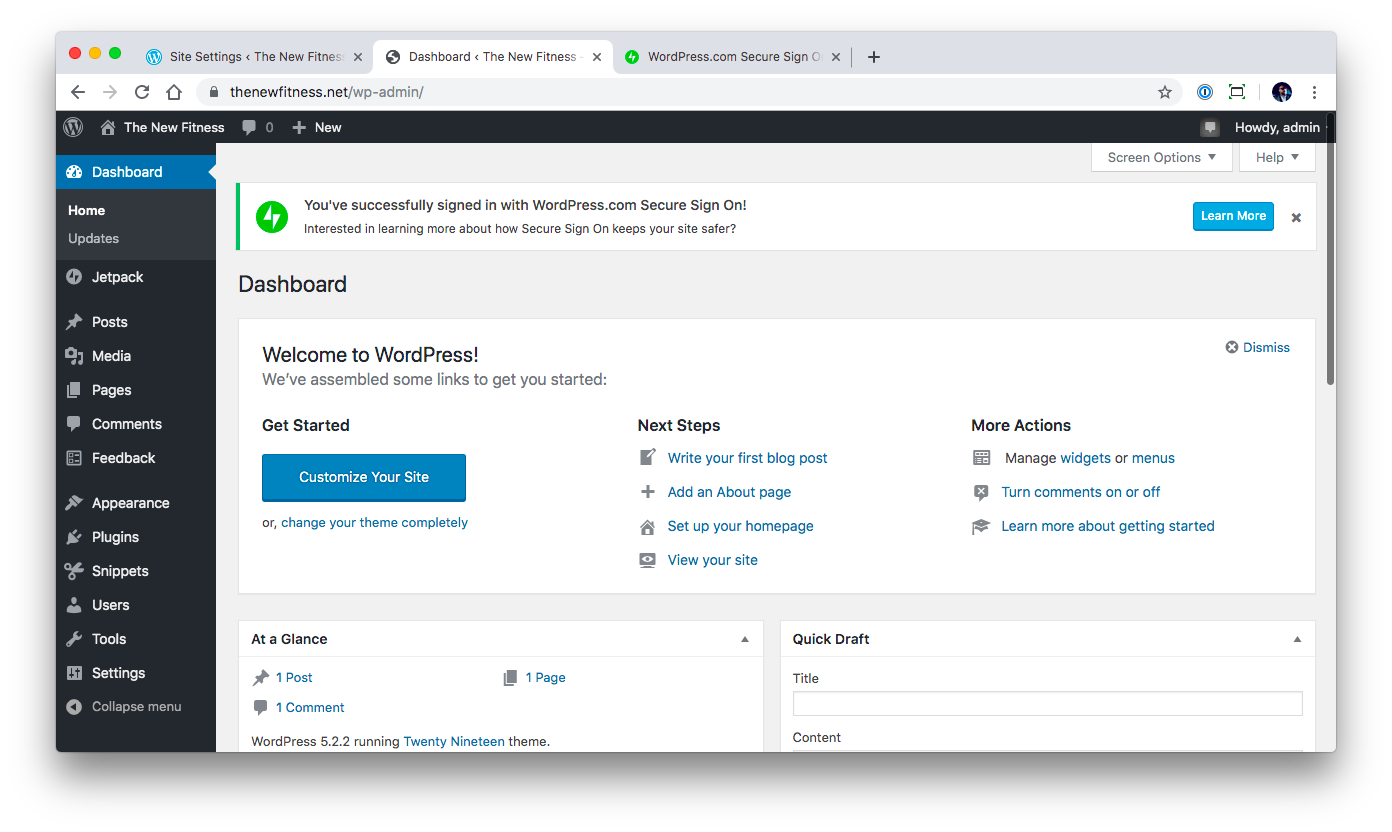Screen dimensions: 1392x832
Task: Click the home icon beside The New Fitness
Action: 108,127
